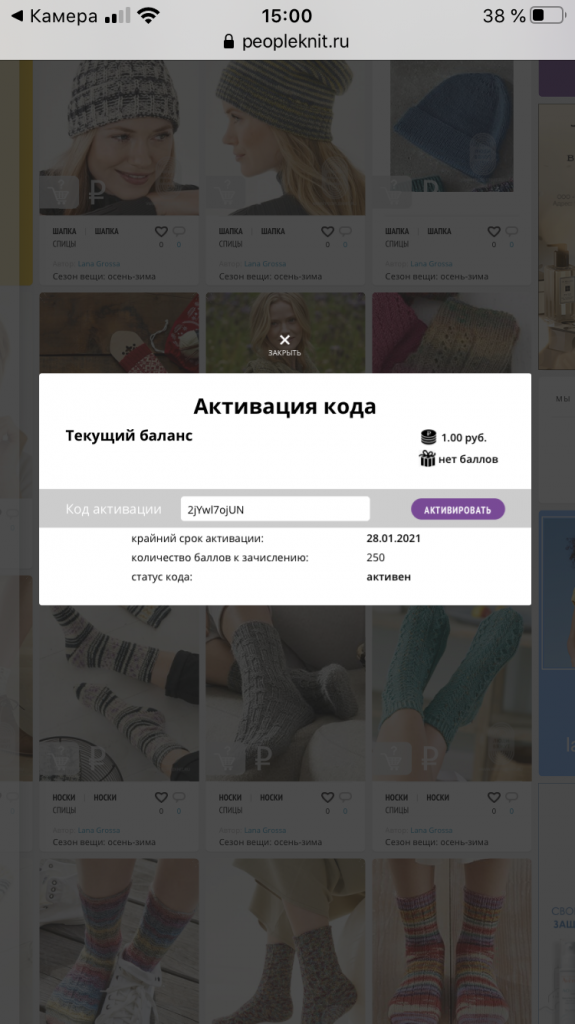
Task: Open comments on the first hat pattern
Action: 179,231
